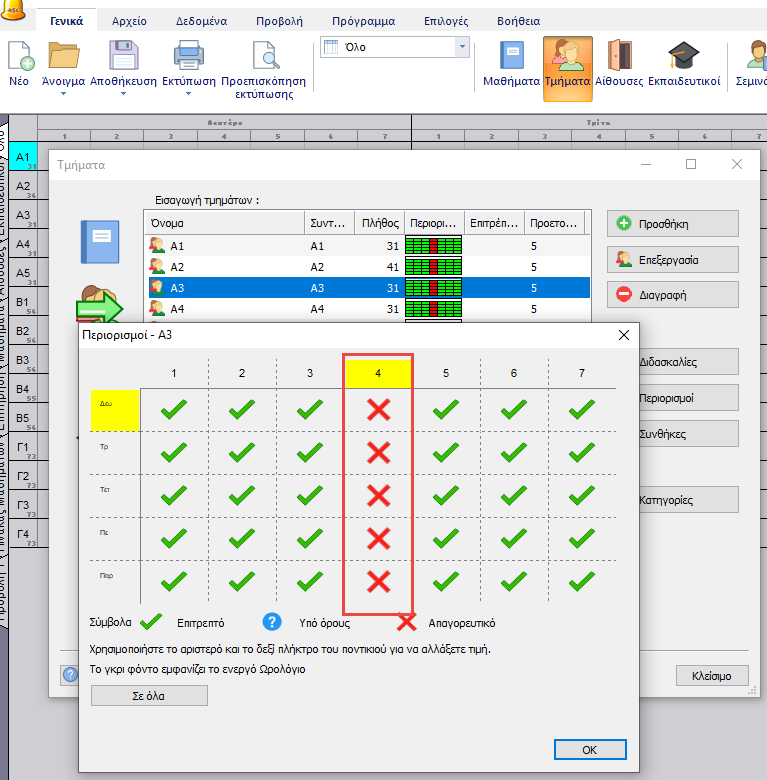The image size is (767, 780).
Task: Open the Μαθήματα book icon
Action: pos(511,58)
